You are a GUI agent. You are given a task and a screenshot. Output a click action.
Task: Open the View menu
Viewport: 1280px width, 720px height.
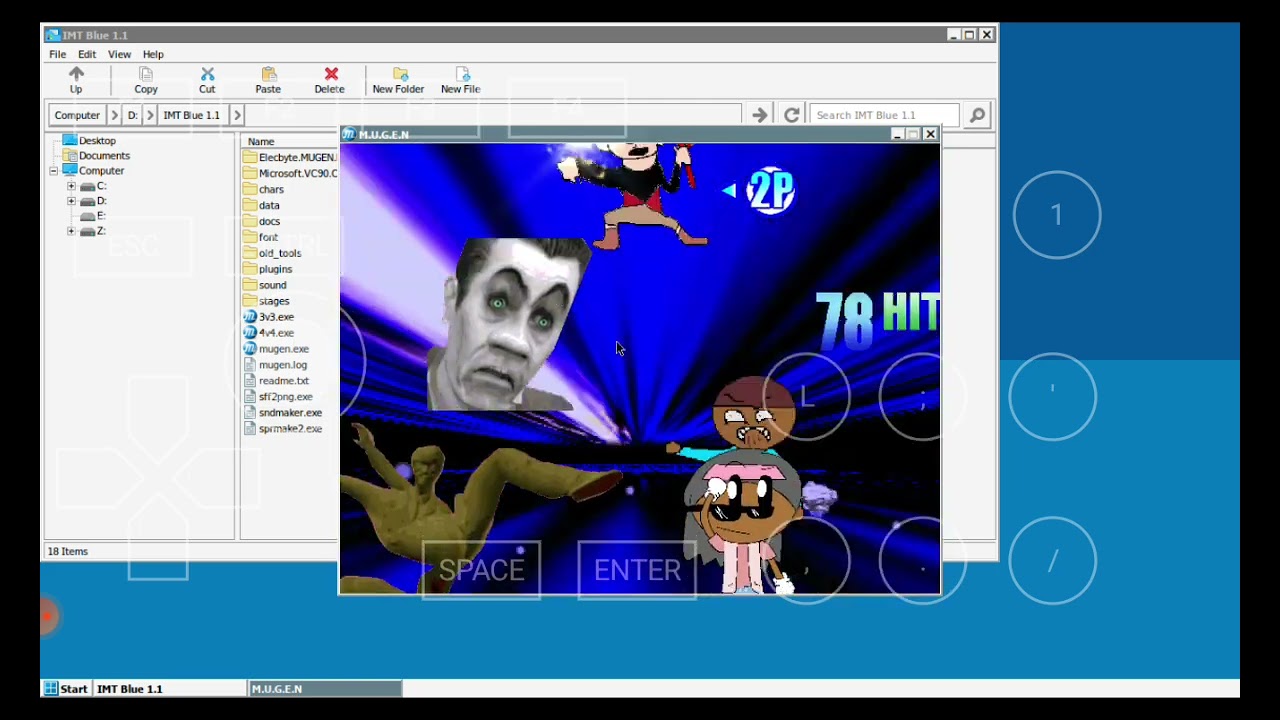click(x=119, y=54)
